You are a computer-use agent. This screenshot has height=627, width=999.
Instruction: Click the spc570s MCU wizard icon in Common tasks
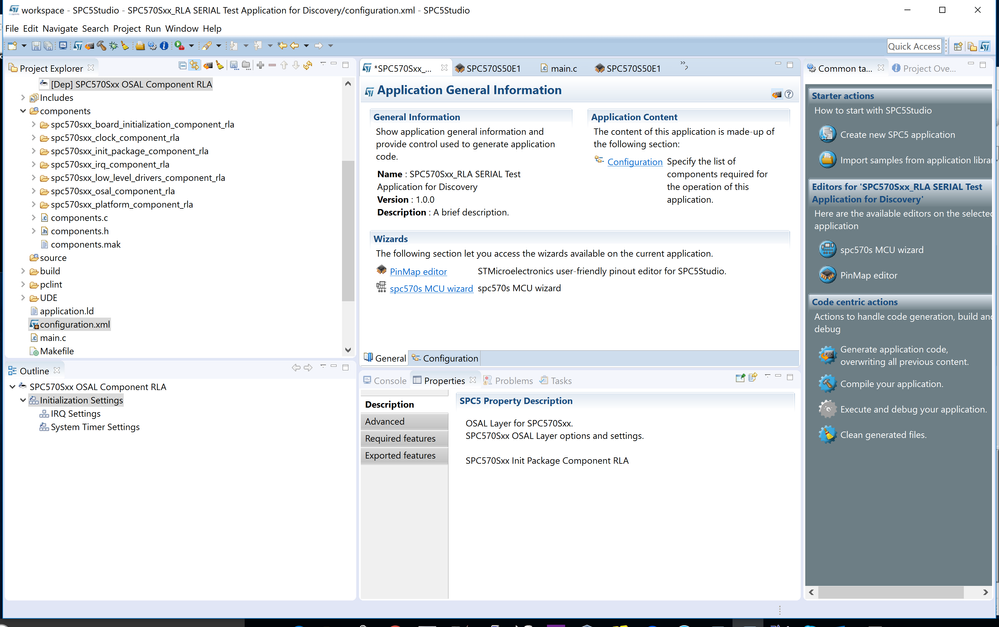(827, 249)
